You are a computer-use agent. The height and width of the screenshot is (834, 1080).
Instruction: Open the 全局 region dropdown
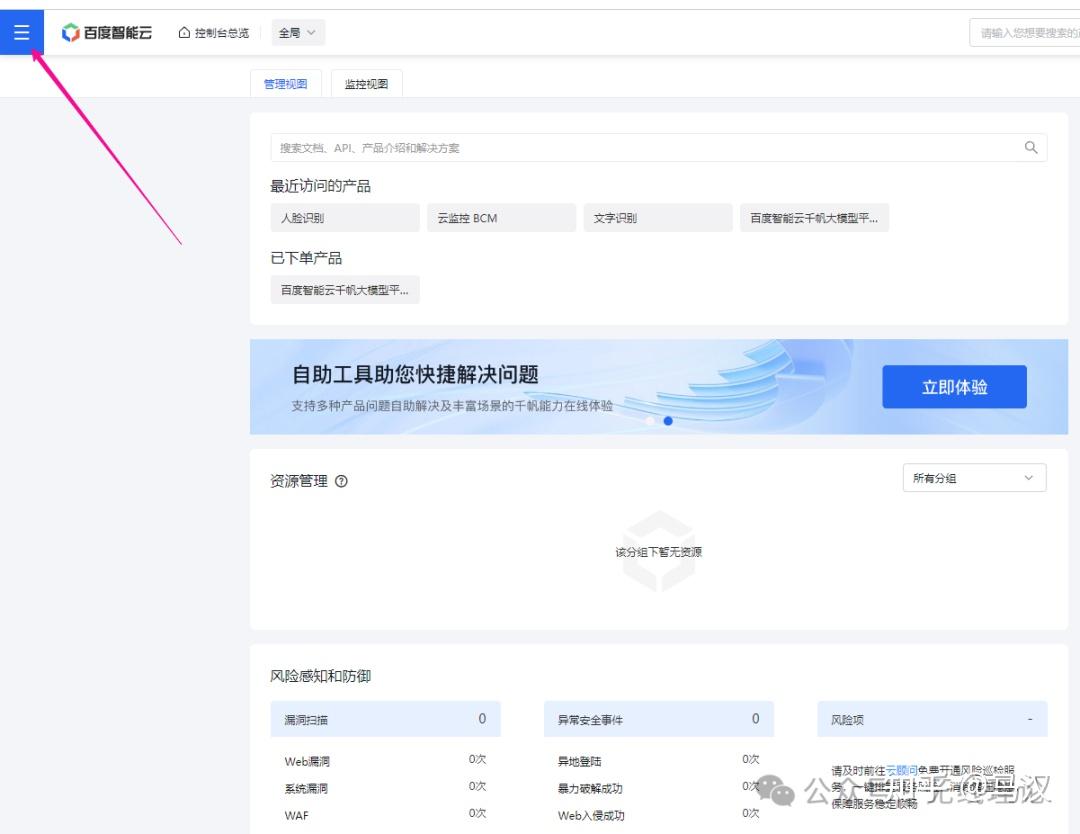coord(297,31)
